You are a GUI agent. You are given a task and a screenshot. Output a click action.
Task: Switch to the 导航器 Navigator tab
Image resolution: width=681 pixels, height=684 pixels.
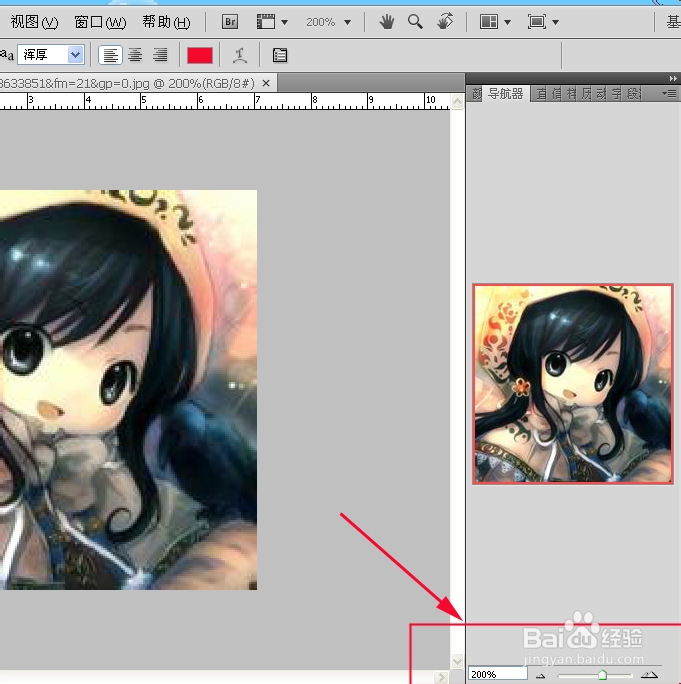[505, 93]
